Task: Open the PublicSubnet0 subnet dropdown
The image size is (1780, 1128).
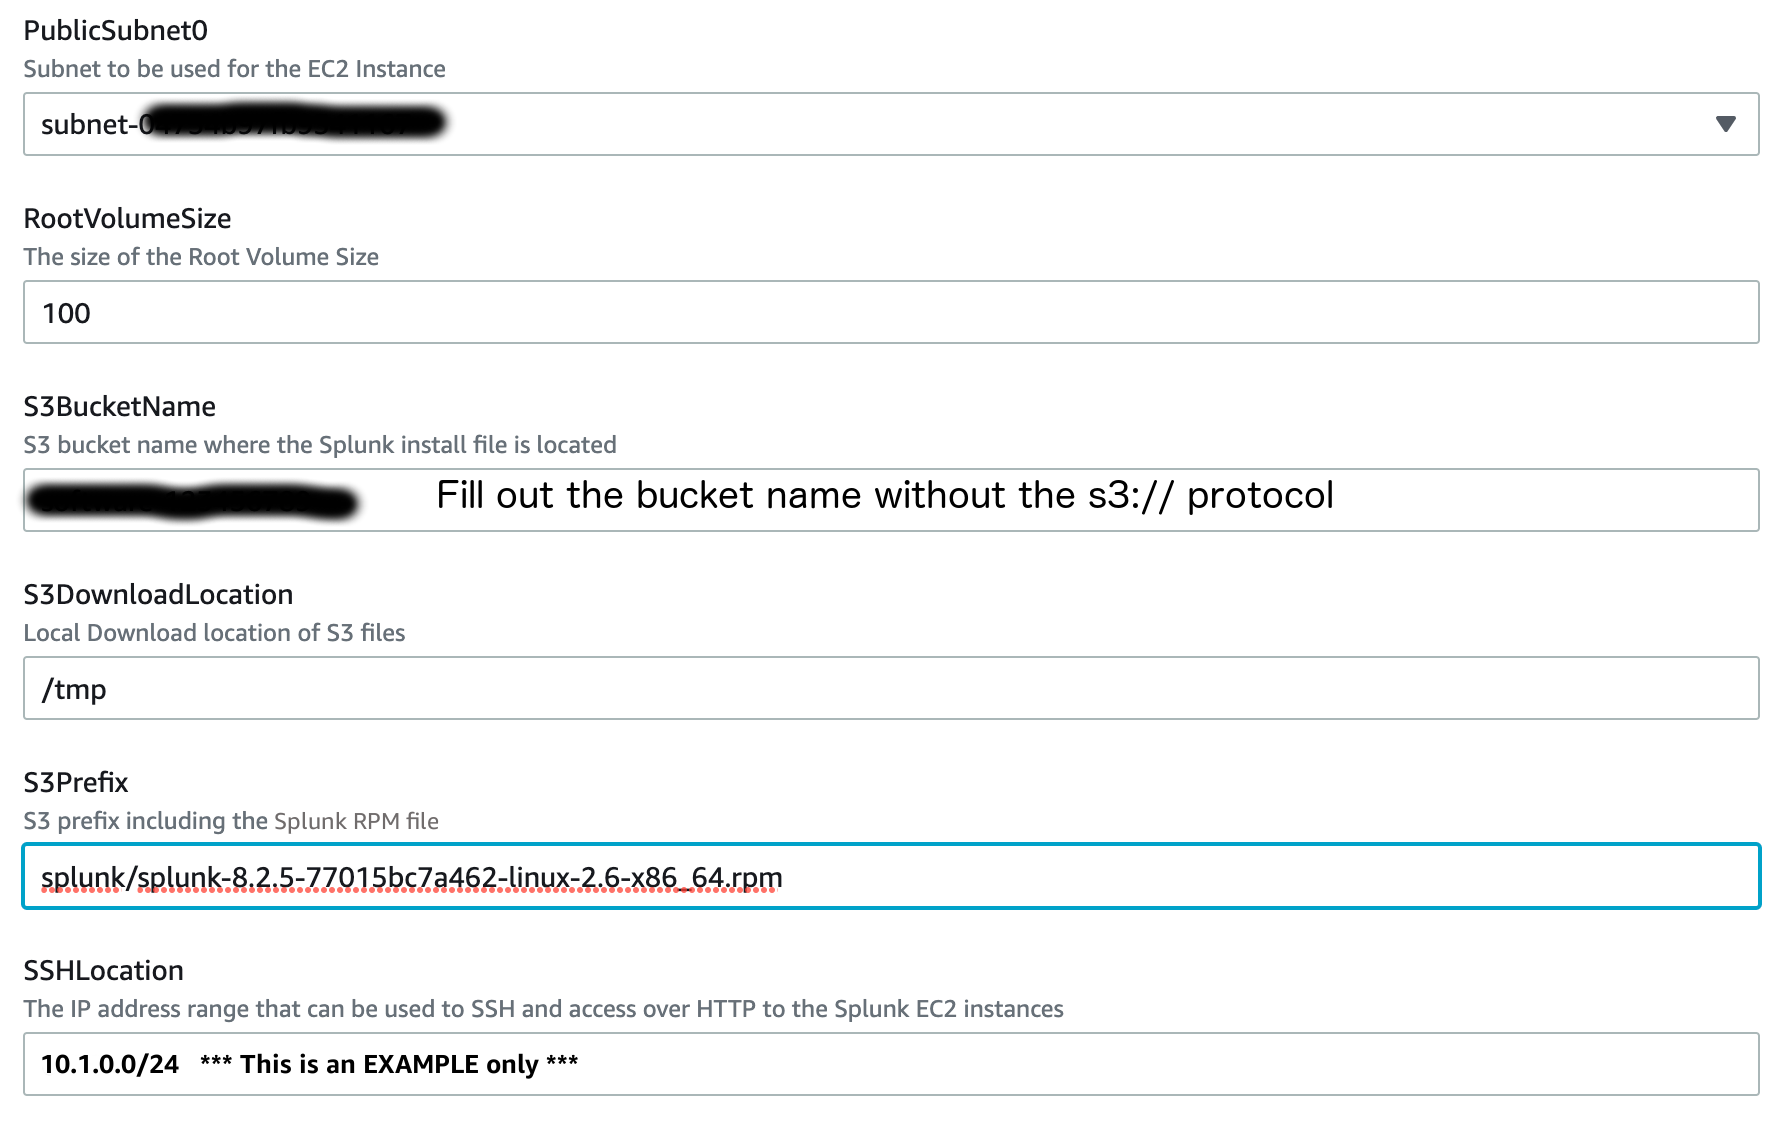Action: coord(890,123)
